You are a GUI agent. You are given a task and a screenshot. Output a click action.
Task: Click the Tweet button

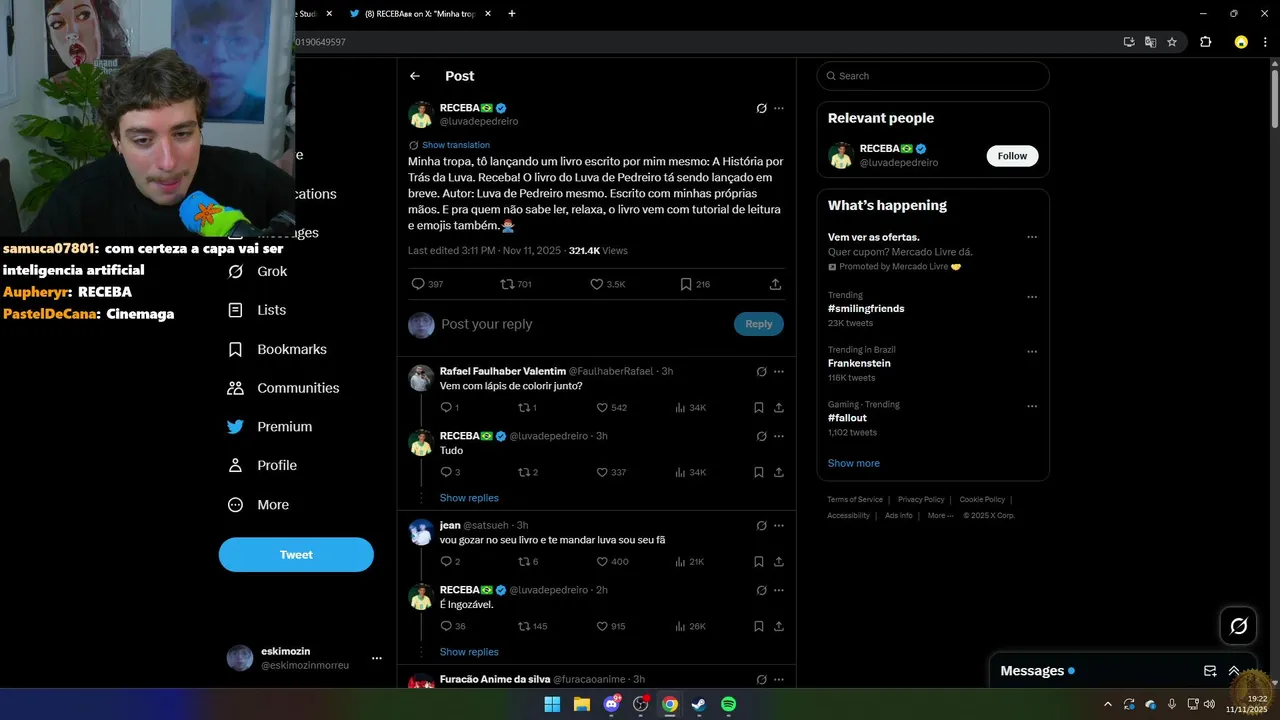click(x=296, y=555)
